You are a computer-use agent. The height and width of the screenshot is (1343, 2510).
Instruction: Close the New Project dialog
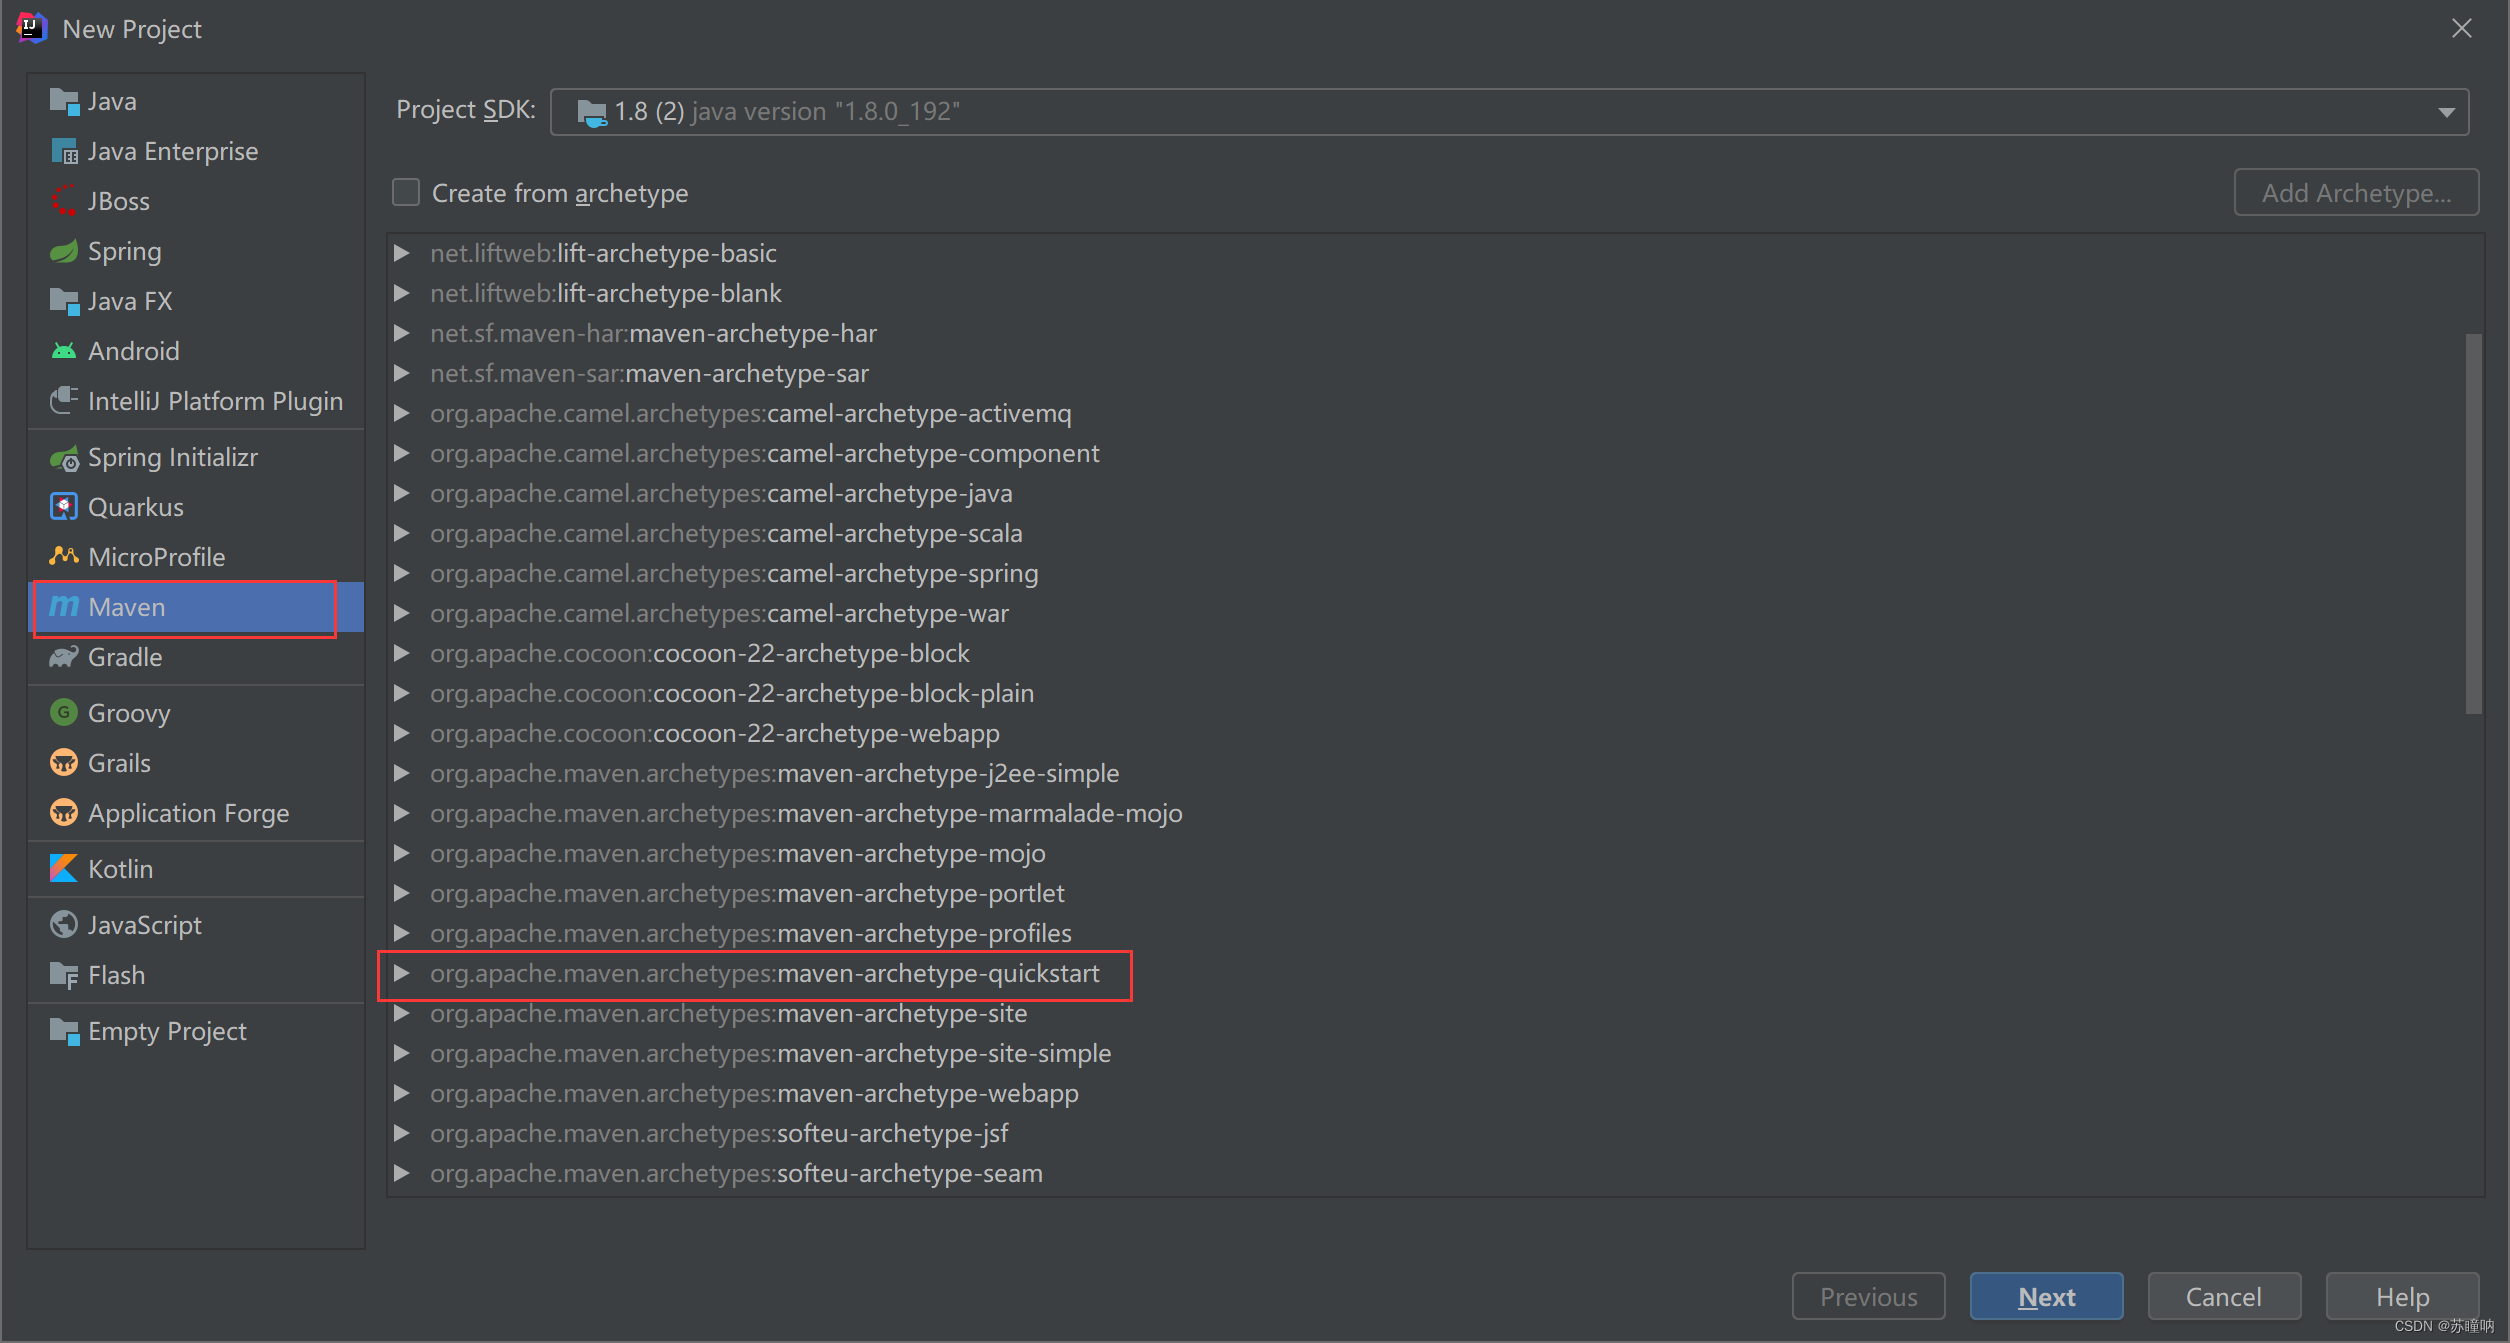click(x=2462, y=28)
